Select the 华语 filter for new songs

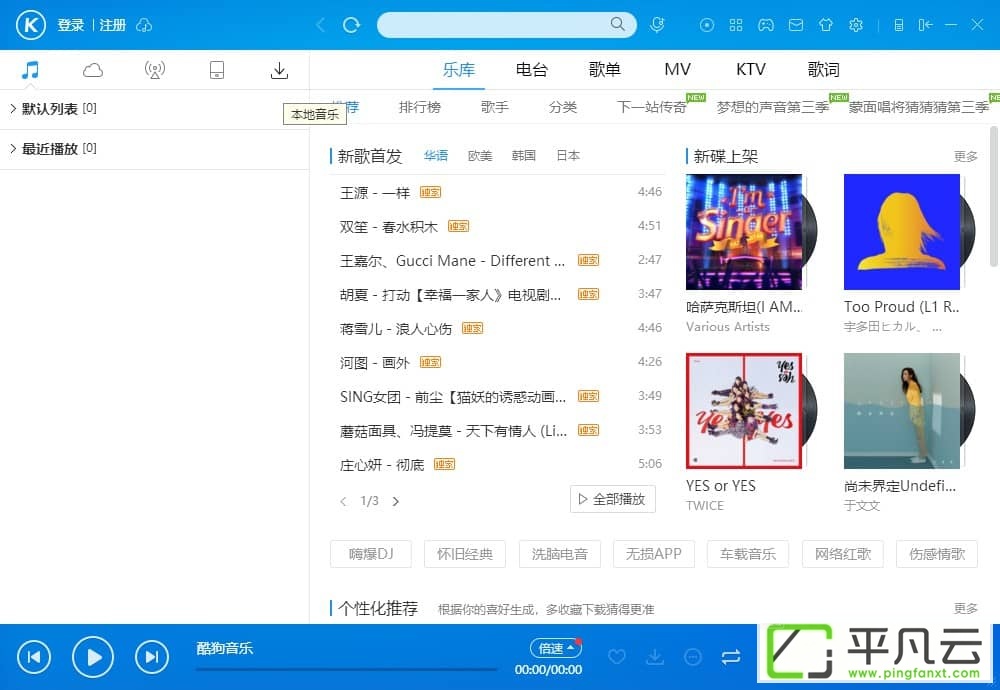436,156
